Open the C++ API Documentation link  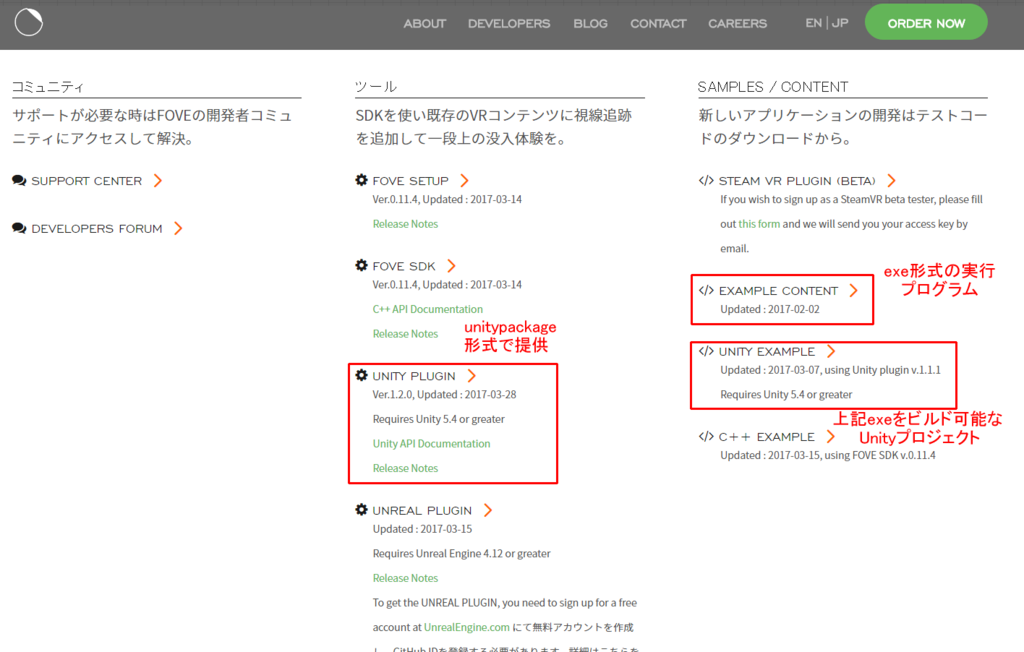(x=428, y=309)
